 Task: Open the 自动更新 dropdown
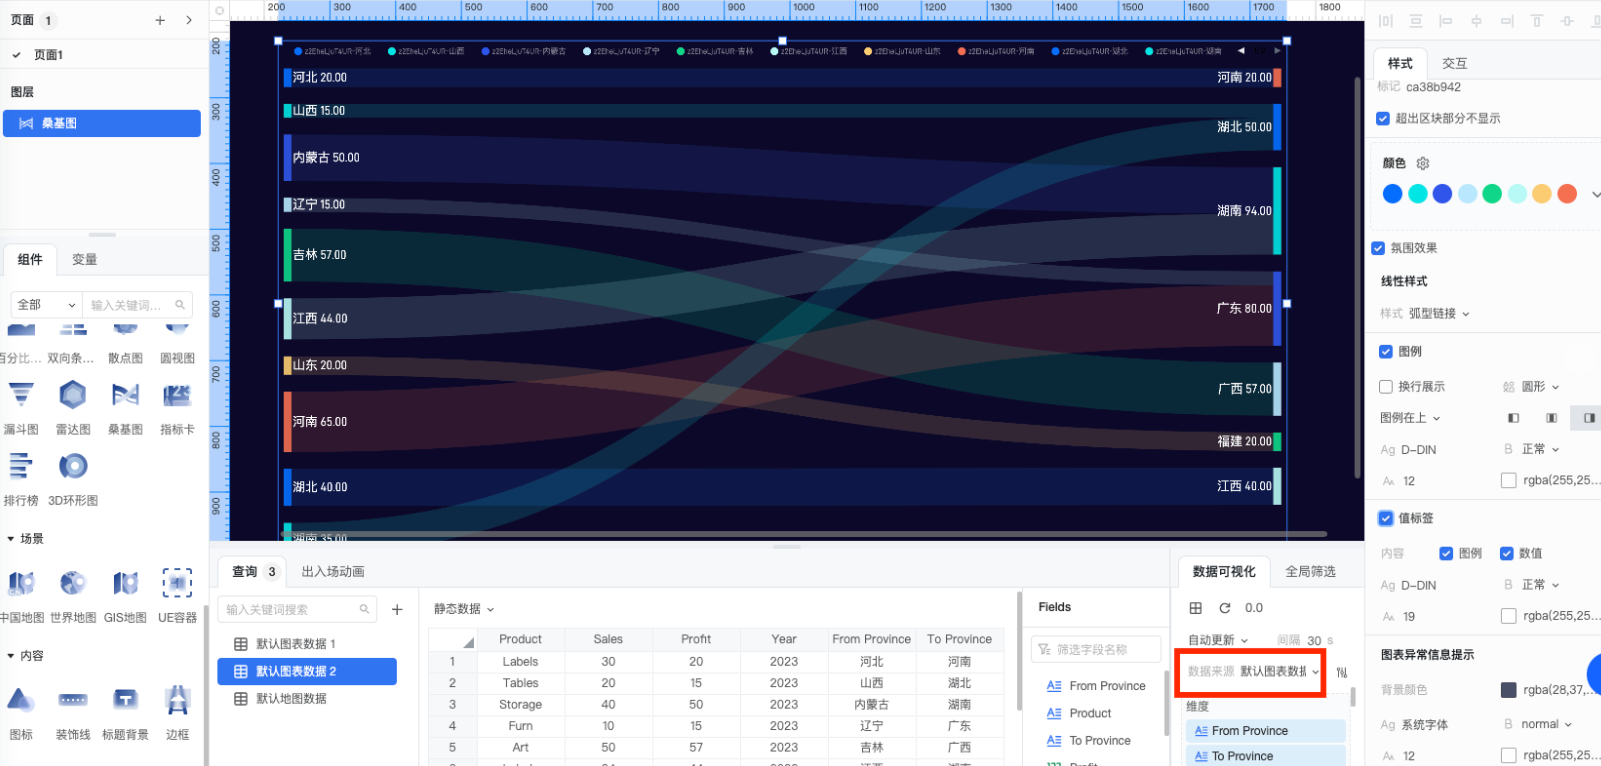point(1218,640)
